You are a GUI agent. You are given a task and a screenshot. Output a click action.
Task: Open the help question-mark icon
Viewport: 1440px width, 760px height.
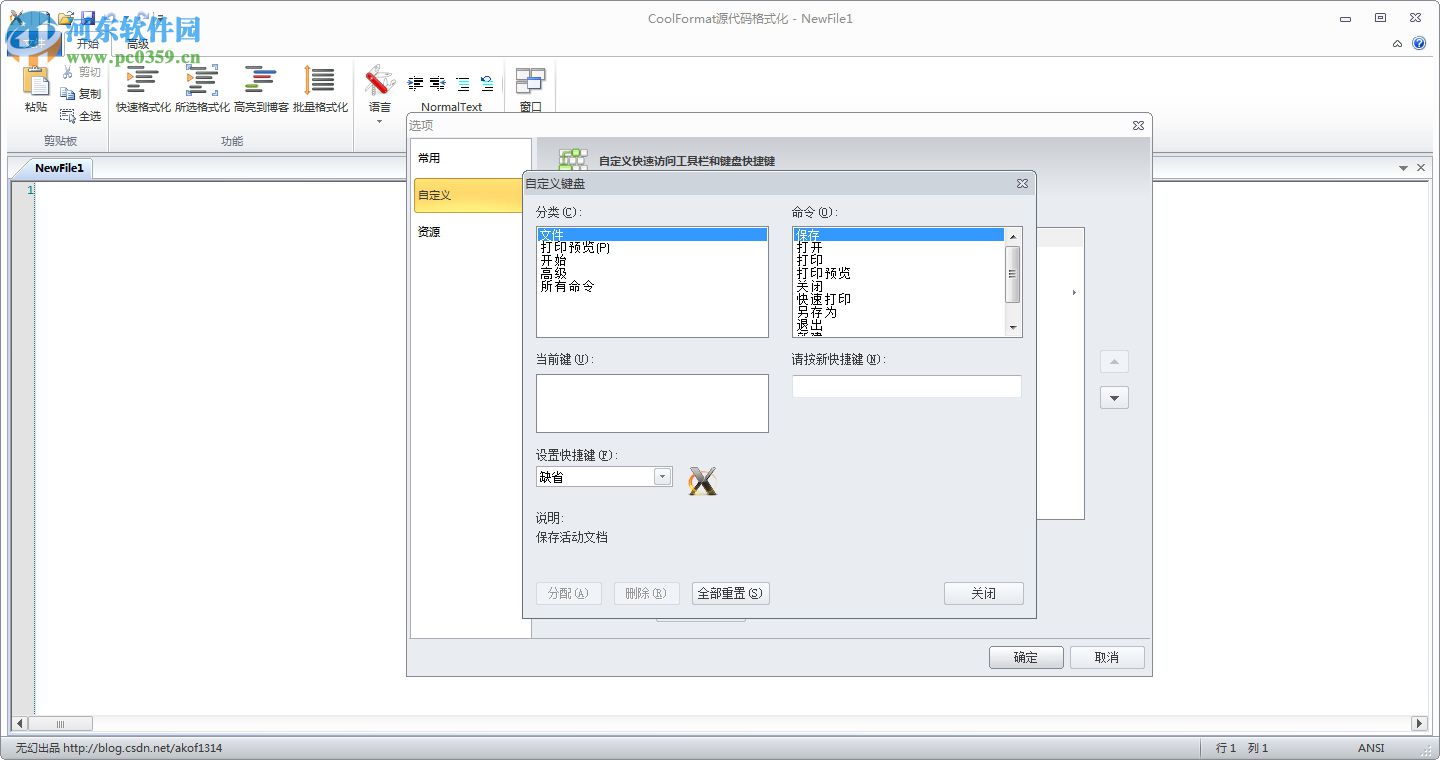[x=1420, y=44]
